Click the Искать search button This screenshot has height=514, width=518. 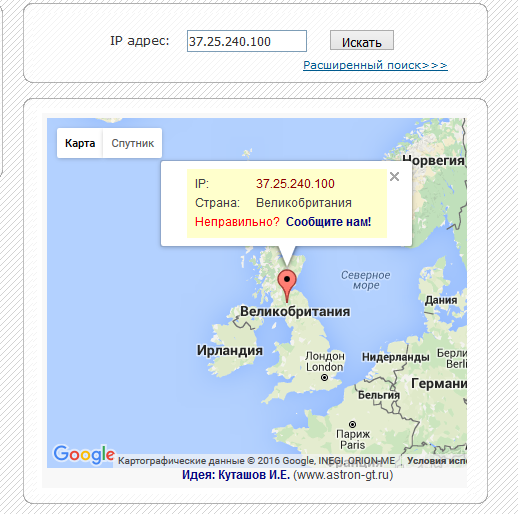(362, 40)
